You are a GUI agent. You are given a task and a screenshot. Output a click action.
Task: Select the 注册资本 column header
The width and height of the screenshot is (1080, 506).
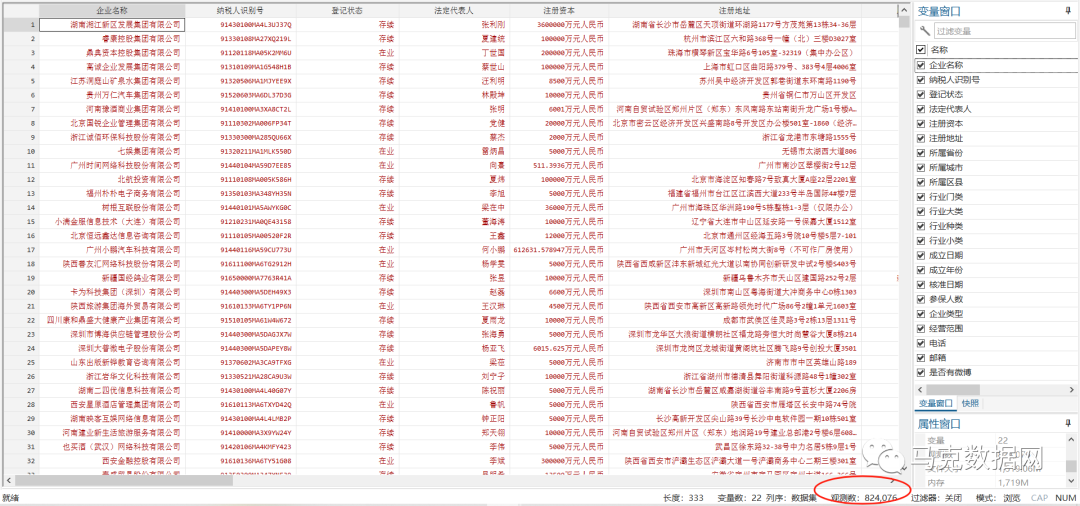tap(559, 11)
